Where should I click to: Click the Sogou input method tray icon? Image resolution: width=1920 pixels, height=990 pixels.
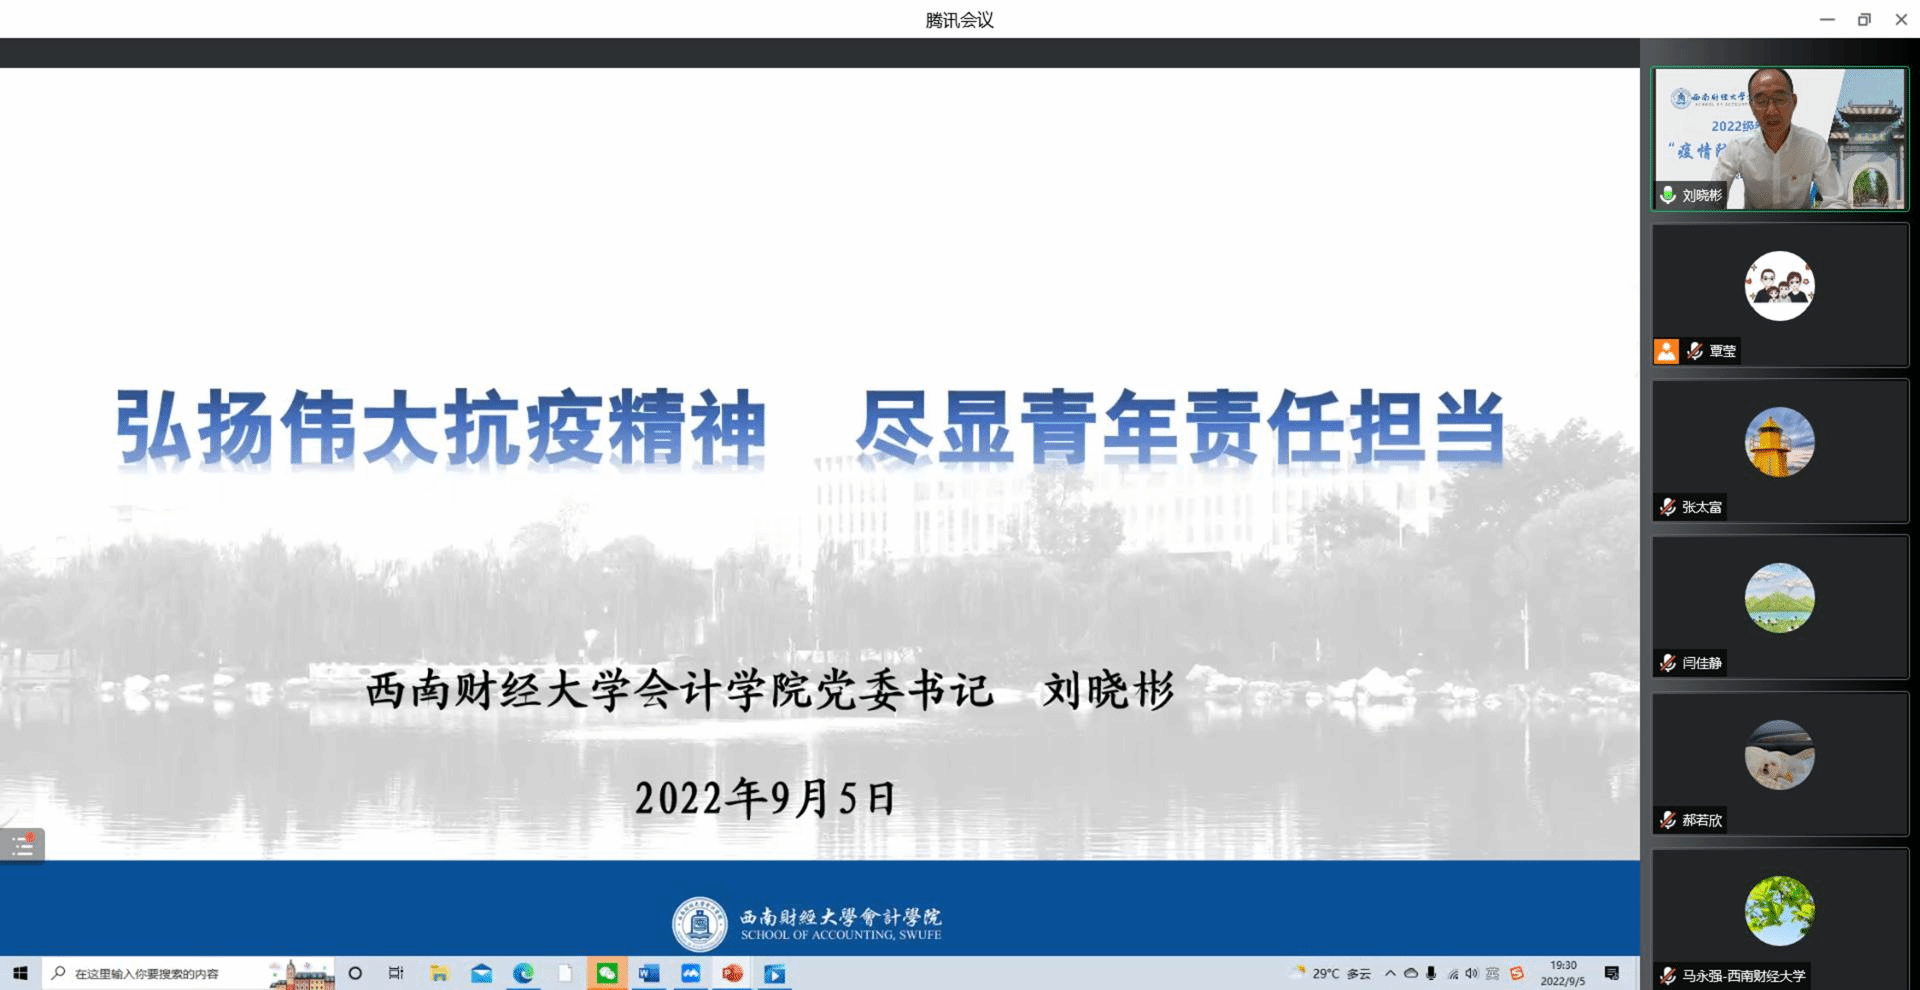[1517, 973]
